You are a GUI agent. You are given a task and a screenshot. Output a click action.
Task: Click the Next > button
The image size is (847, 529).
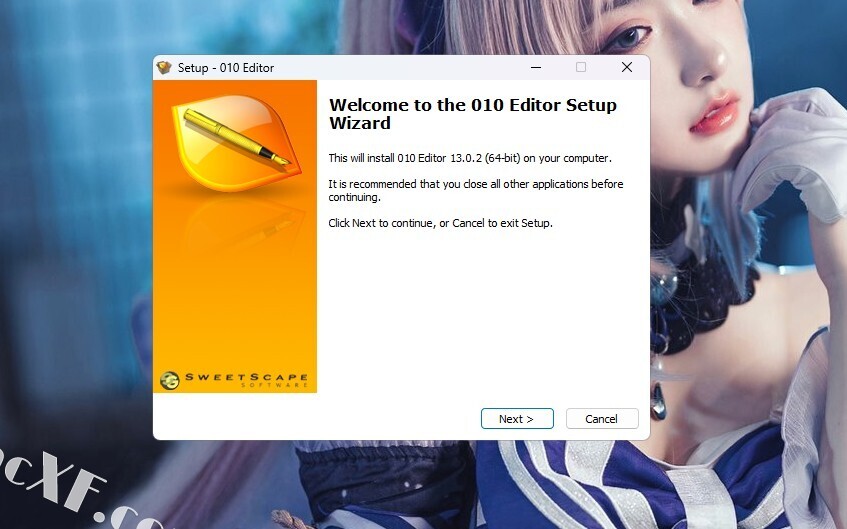point(517,419)
